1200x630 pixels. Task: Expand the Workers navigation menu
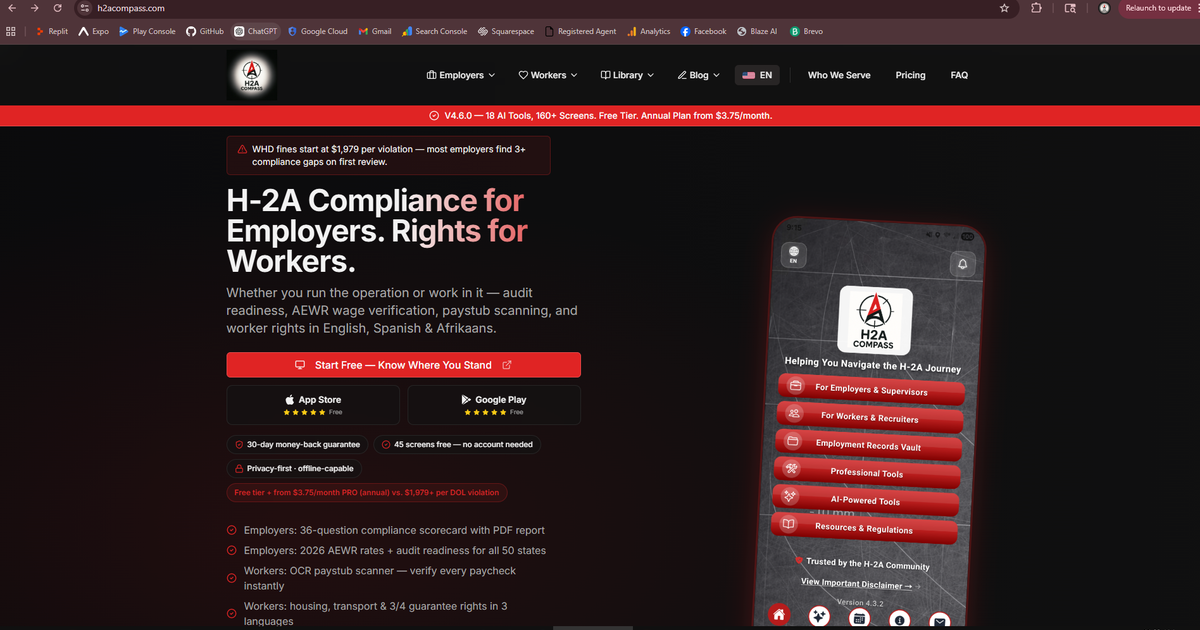(548, 75)
